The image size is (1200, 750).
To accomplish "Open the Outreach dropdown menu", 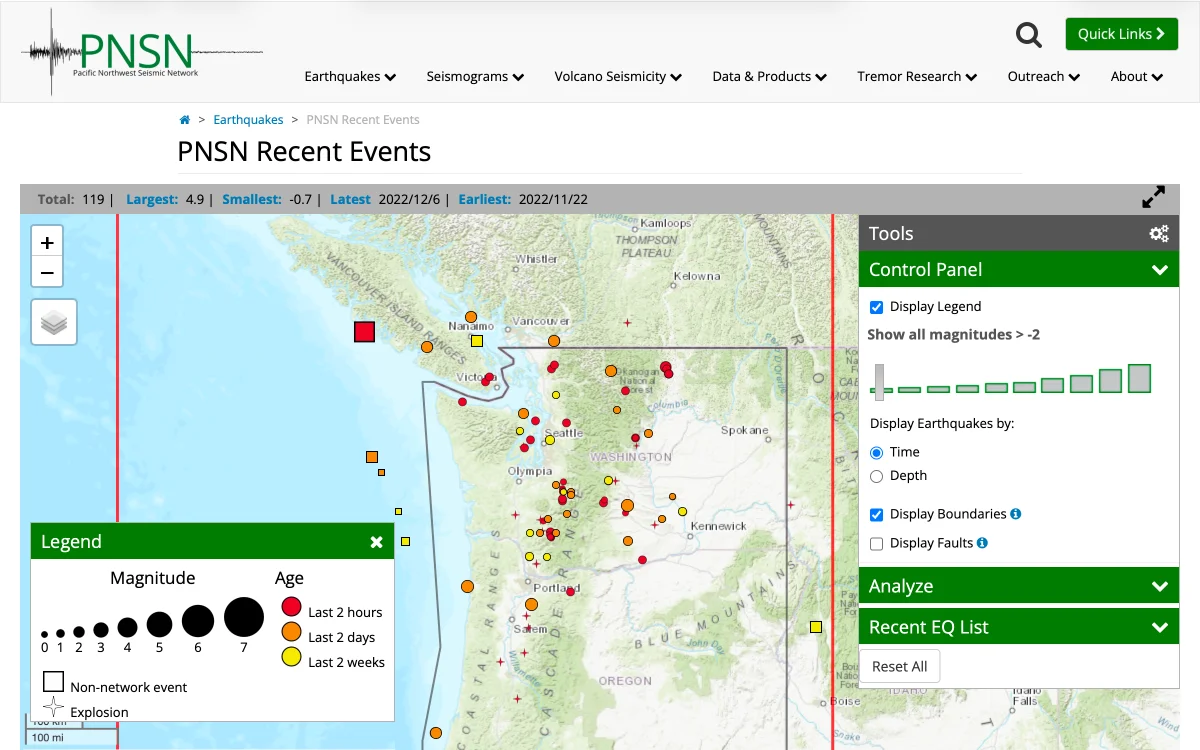I will [1044, 76].
